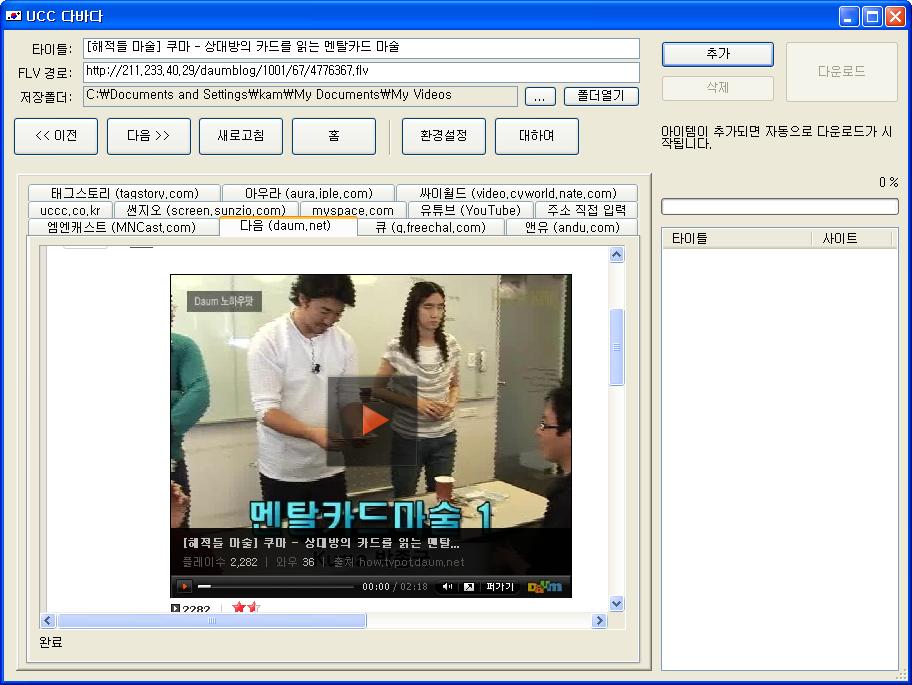Open the 주소 직접 입력 tab
The image size is (912, 685).
(586, 210)
